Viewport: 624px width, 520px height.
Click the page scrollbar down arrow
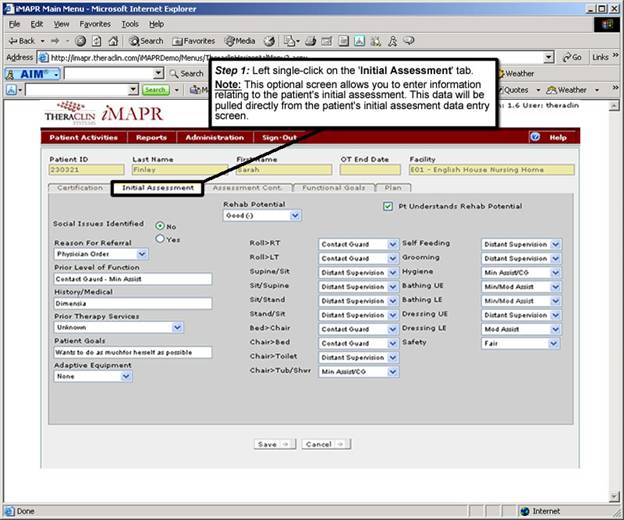click(x=614, y=496)
